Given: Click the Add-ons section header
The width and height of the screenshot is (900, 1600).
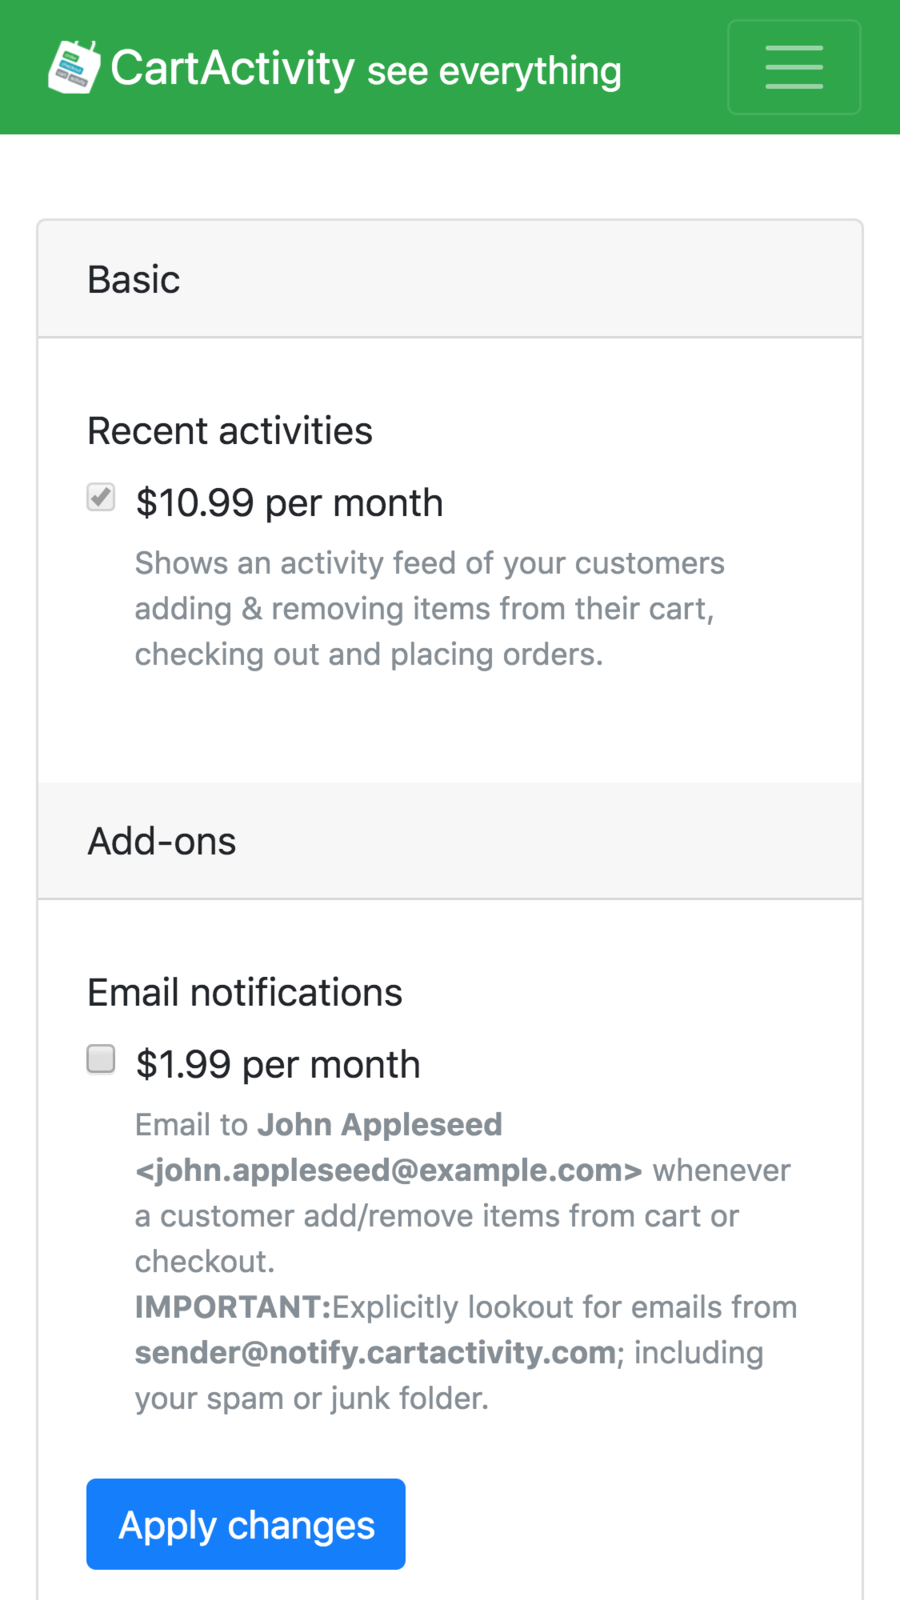Looking at the screenshot, I should pyautogui.click(x=162, y=842).
